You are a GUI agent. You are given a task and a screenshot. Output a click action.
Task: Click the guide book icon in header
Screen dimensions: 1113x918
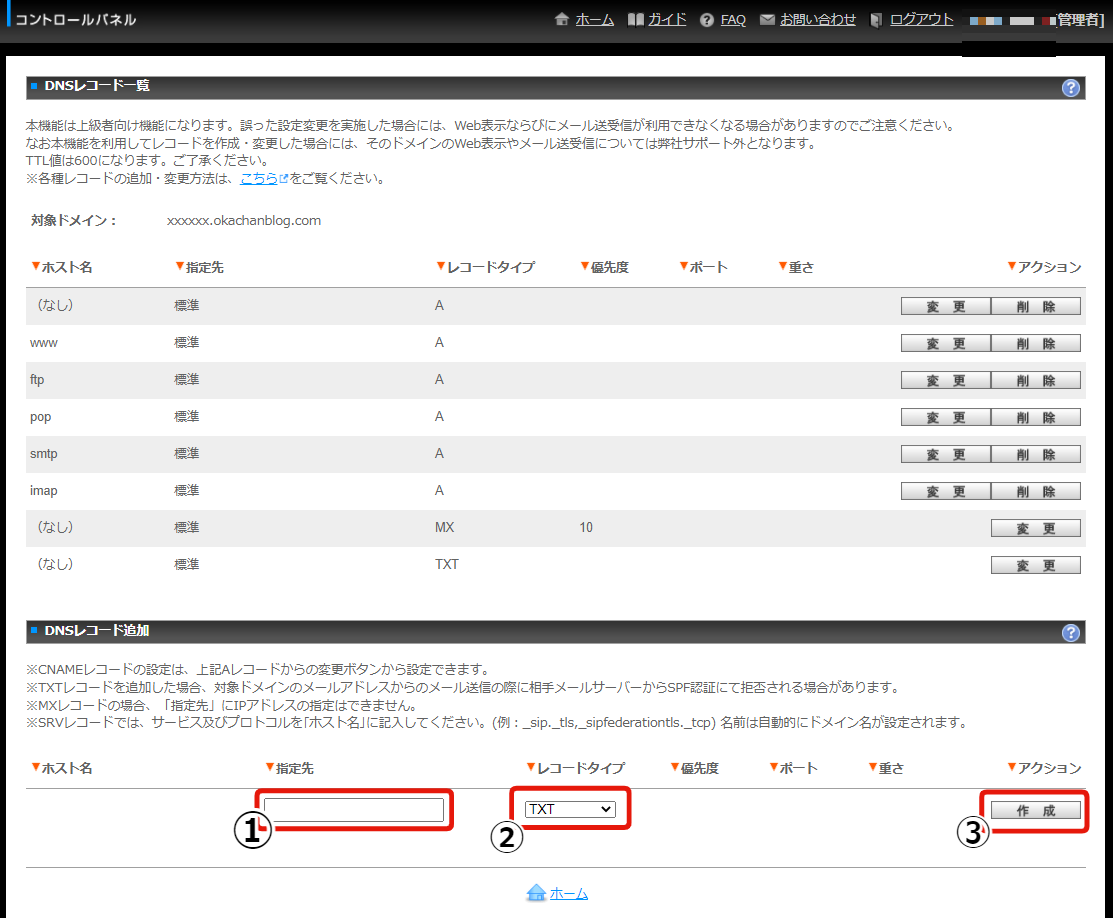tap(635, 20)
